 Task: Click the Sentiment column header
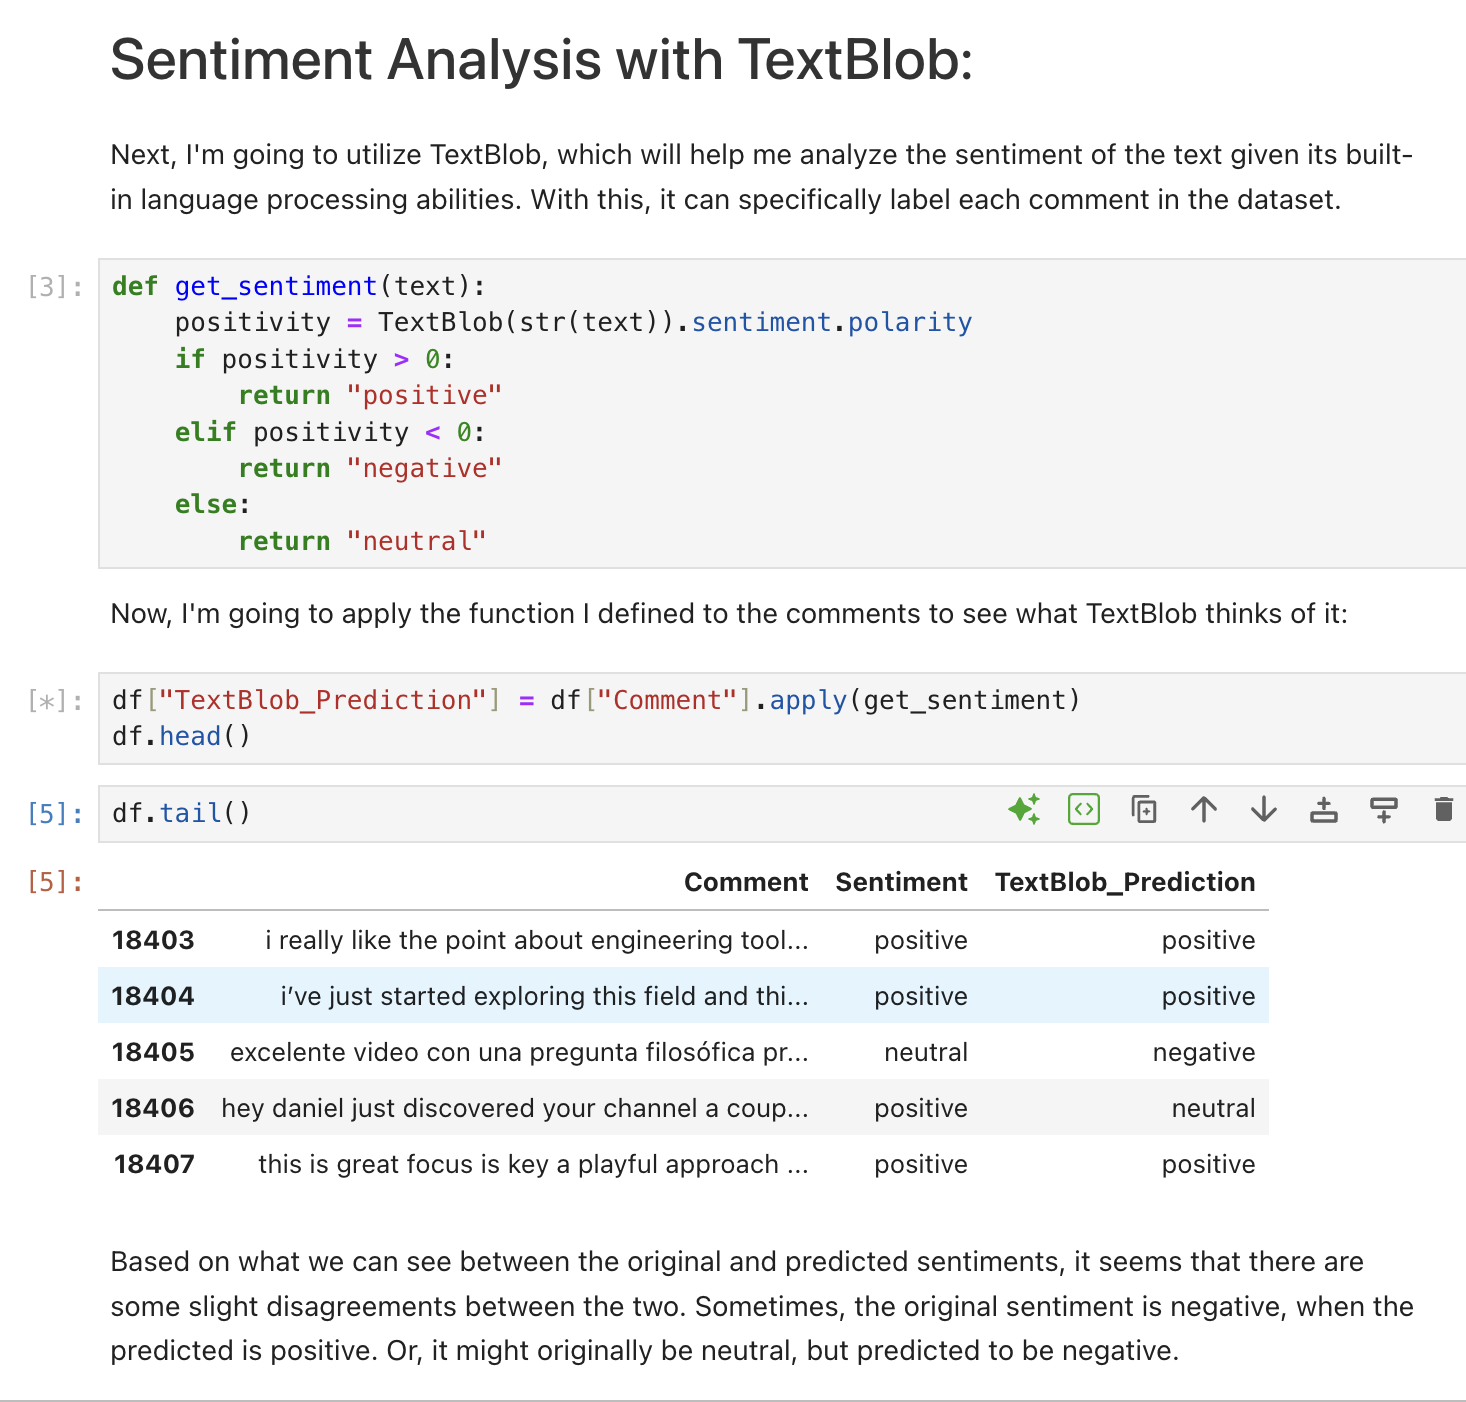coord(901,882)
